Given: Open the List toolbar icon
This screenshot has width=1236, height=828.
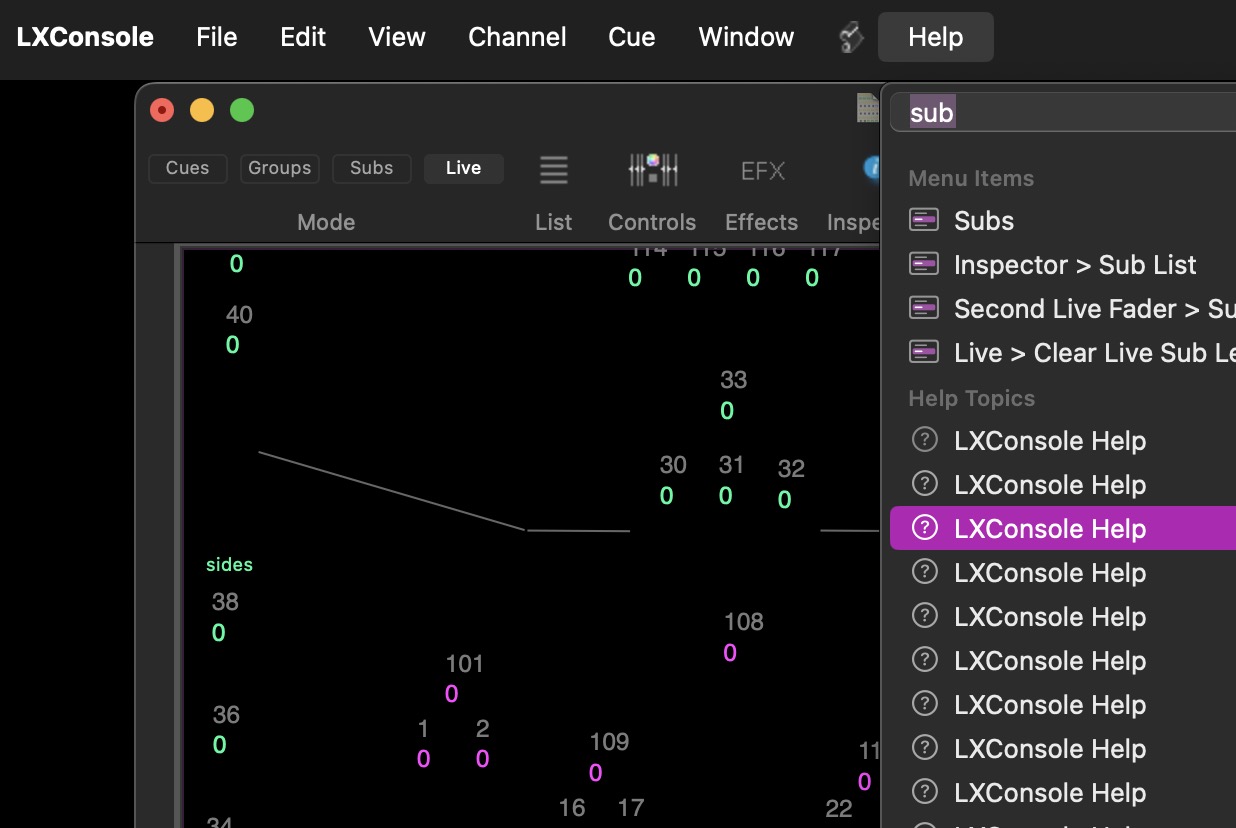Looking at the screenshot, I should pyautogui.click(x=553, y=169).
